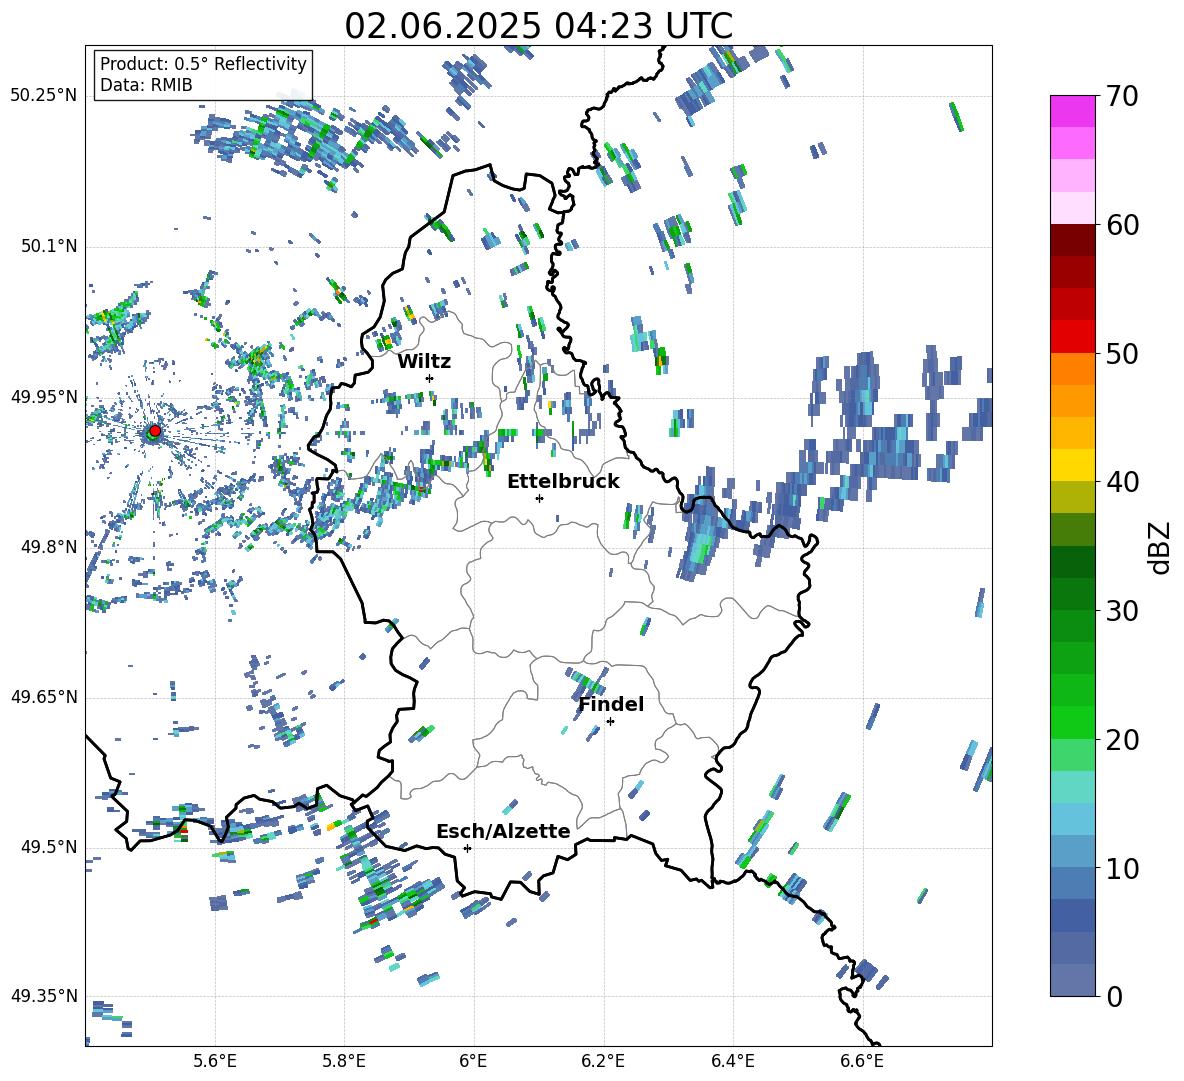This screenshot has width=1184, height=1081.
Task: Click the Wiltz station cross marker
Action: (x=430, y=378)
